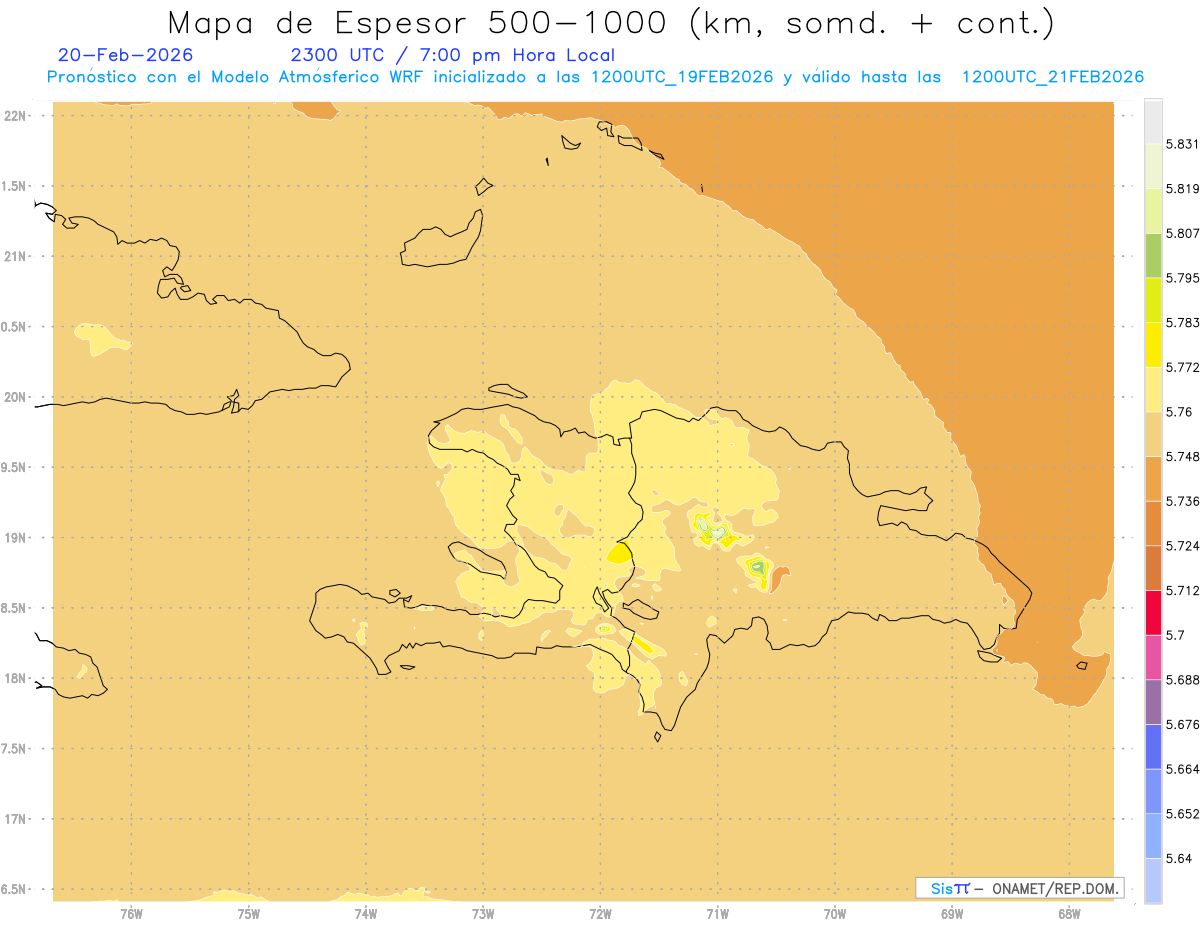
Task: Click the longitude label '68W'
Action: pyautogui.click(x=1069, y=913)
